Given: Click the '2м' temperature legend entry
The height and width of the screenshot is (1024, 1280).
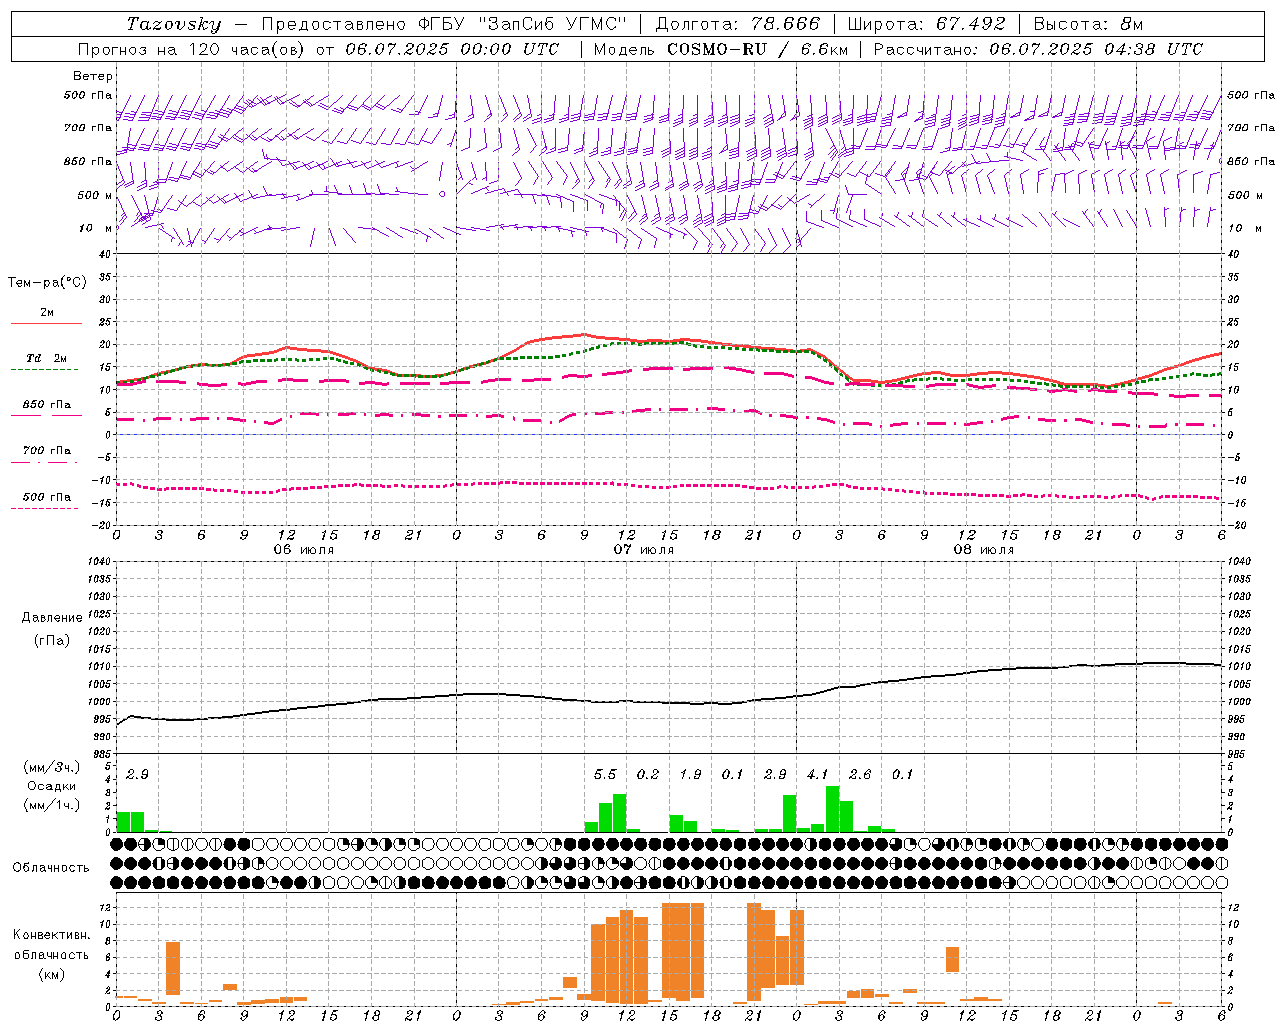Looking at the screenshot, I should point(47,313).
